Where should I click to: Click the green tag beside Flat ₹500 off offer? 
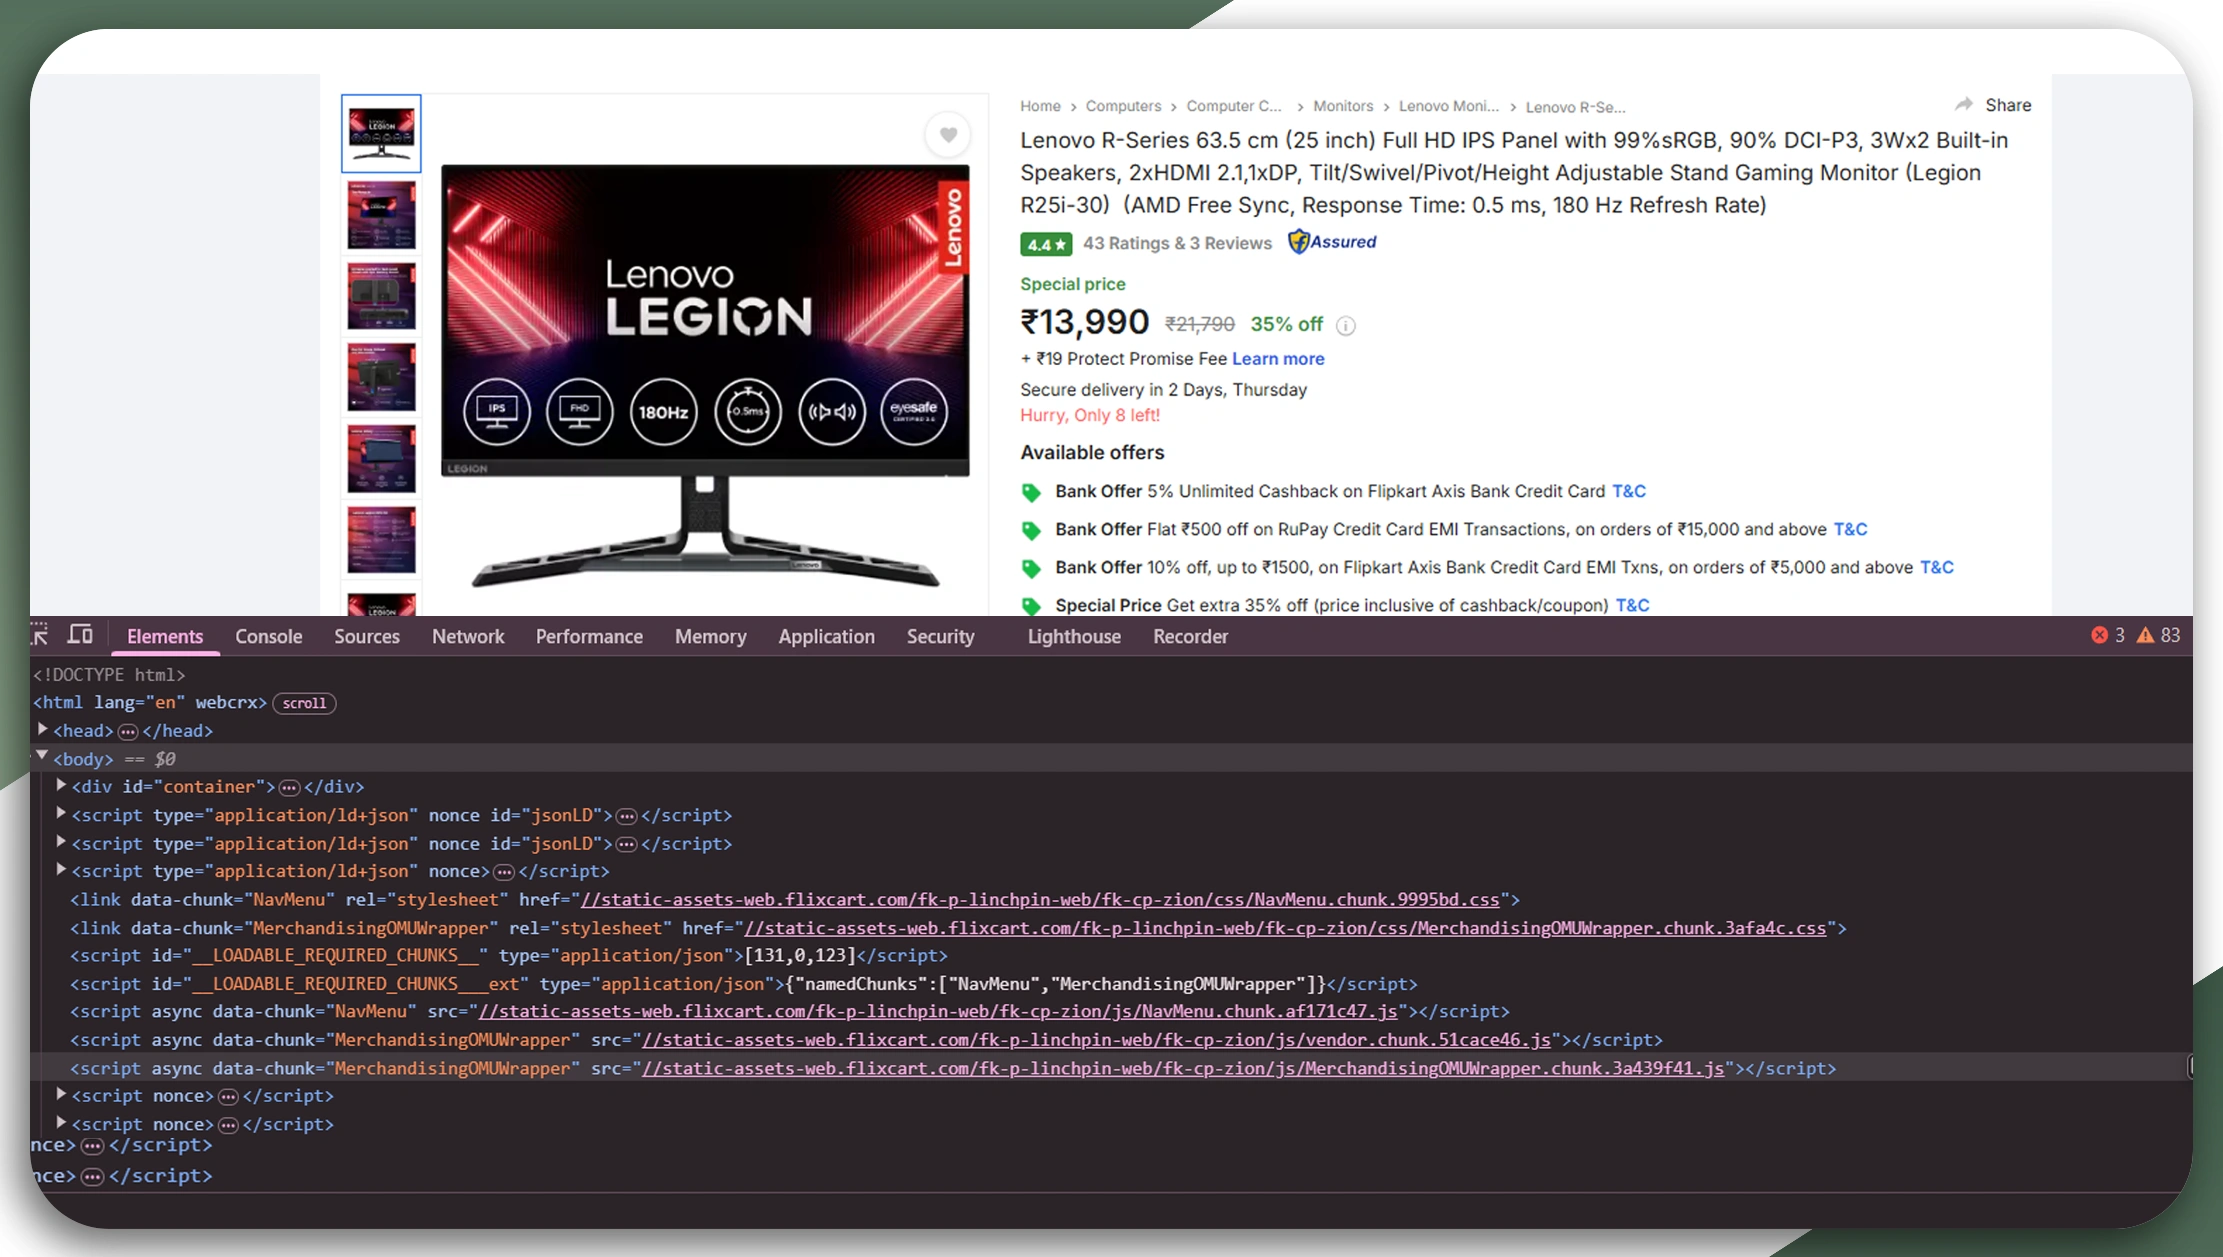pyautogui.click(x=1031, y=530)
